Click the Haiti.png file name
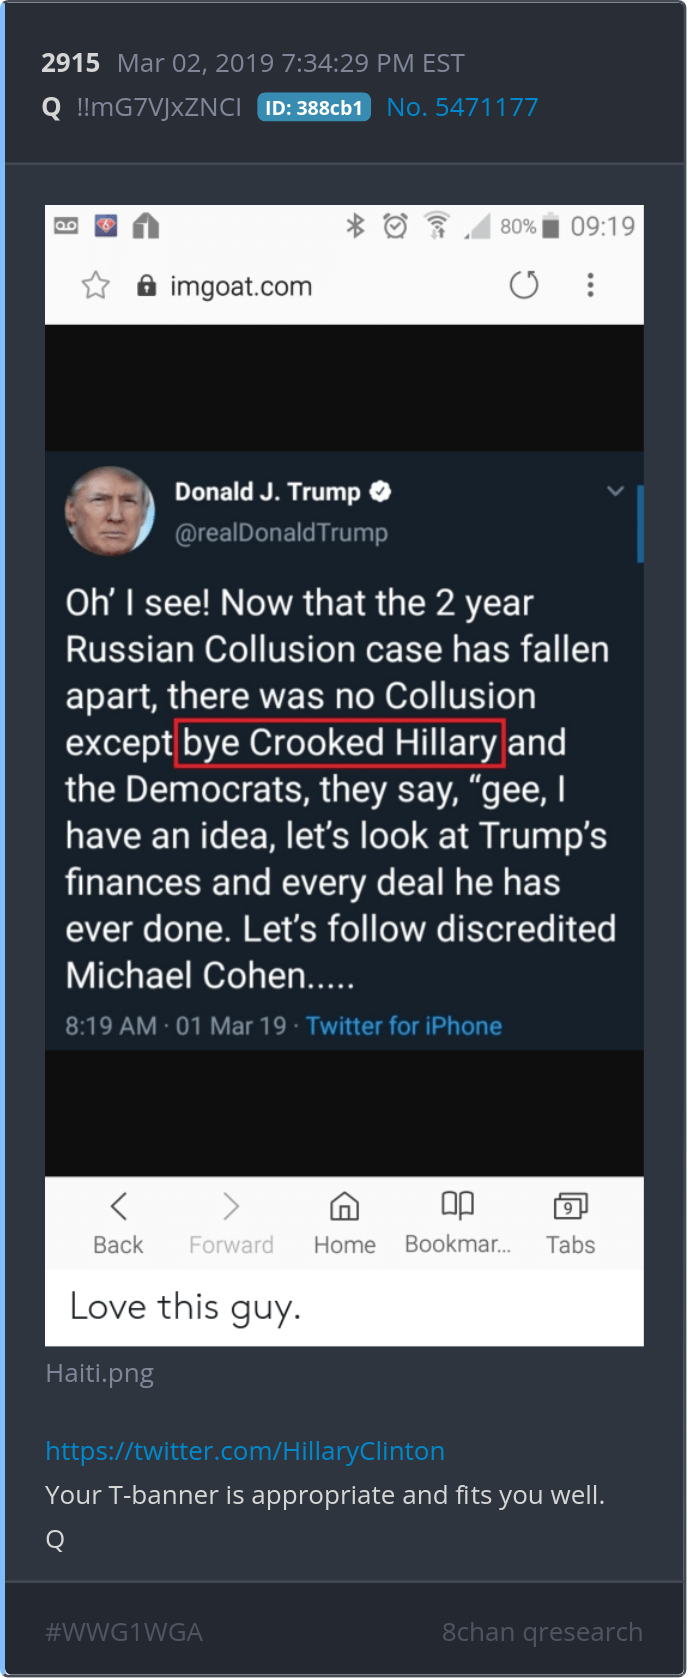The width and height of the screenshot is (688, 1678). [100, 1373]
